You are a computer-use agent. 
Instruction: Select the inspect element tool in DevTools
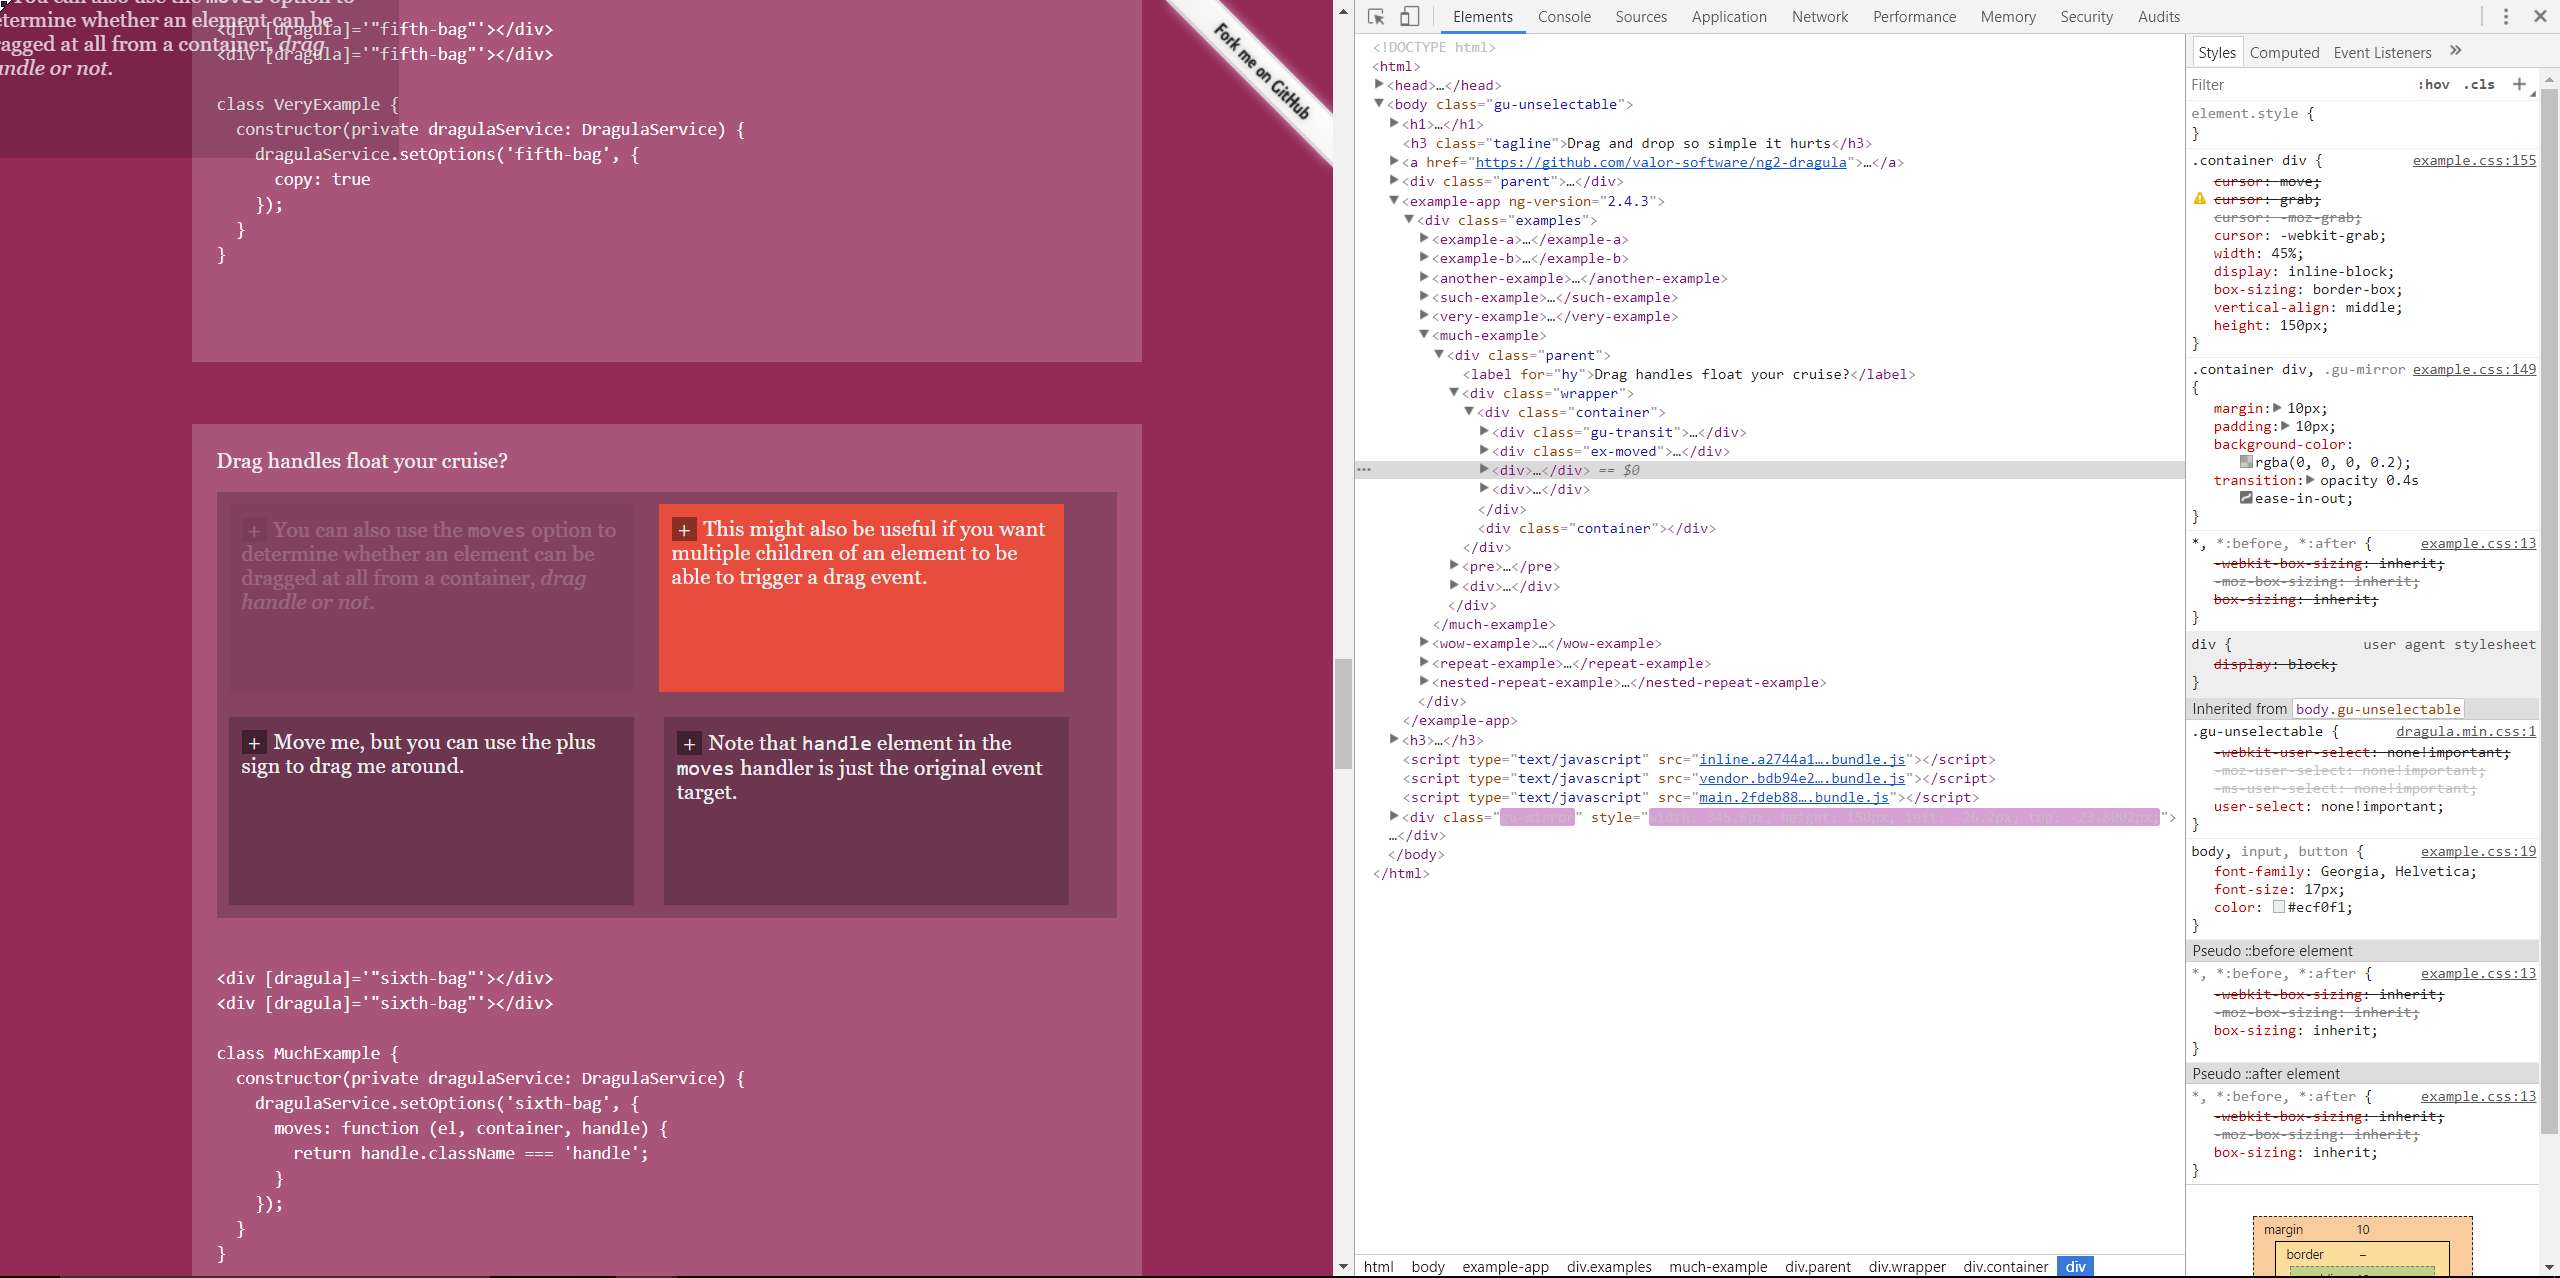[x=1375, y=17]
